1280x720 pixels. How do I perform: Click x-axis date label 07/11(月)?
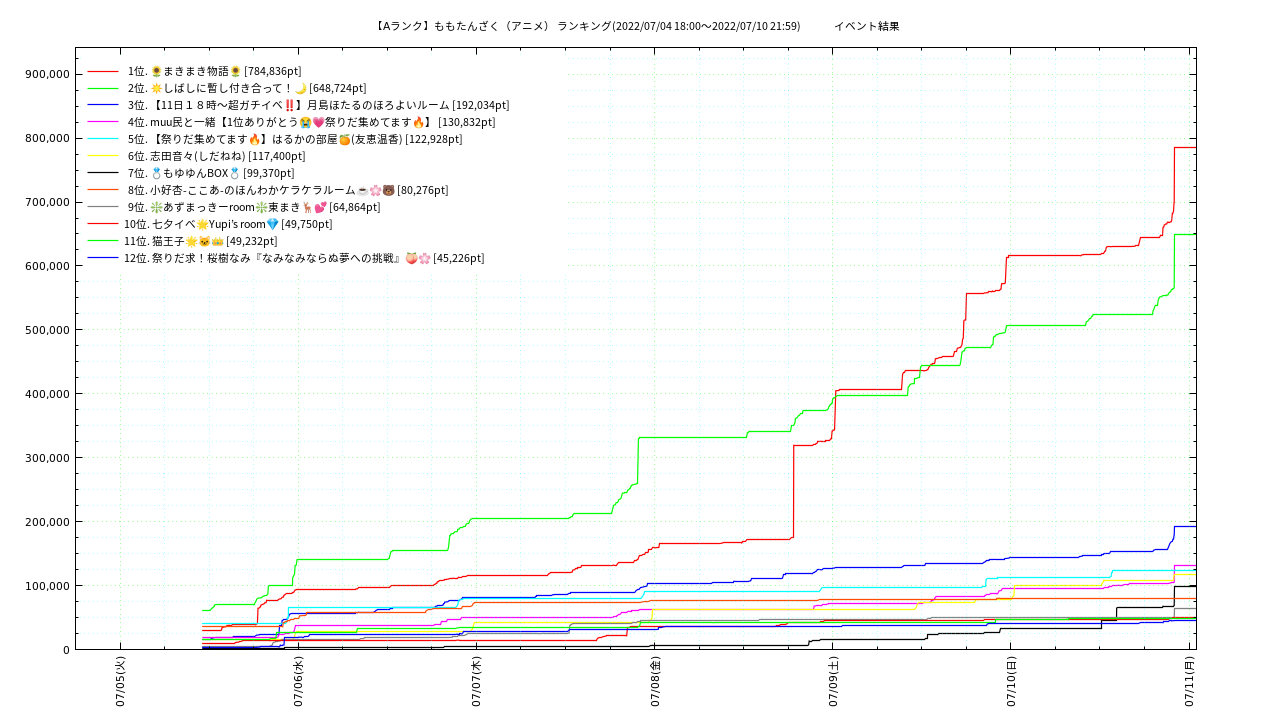point(1189,682)
